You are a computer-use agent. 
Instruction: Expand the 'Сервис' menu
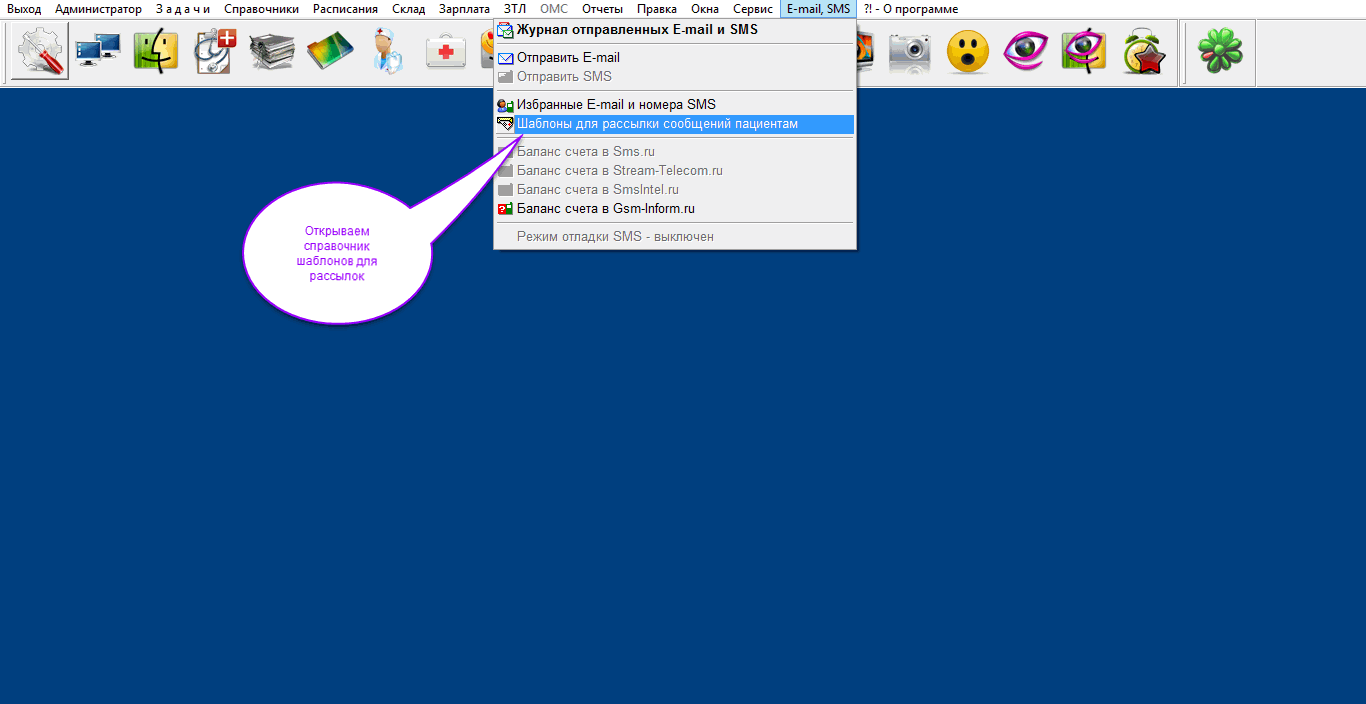point(752,9)
